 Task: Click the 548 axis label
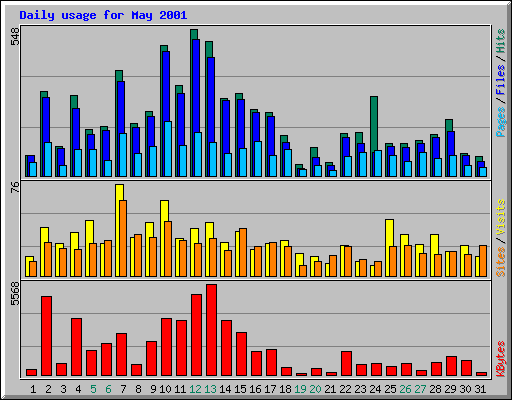click(x=15, y=36)
